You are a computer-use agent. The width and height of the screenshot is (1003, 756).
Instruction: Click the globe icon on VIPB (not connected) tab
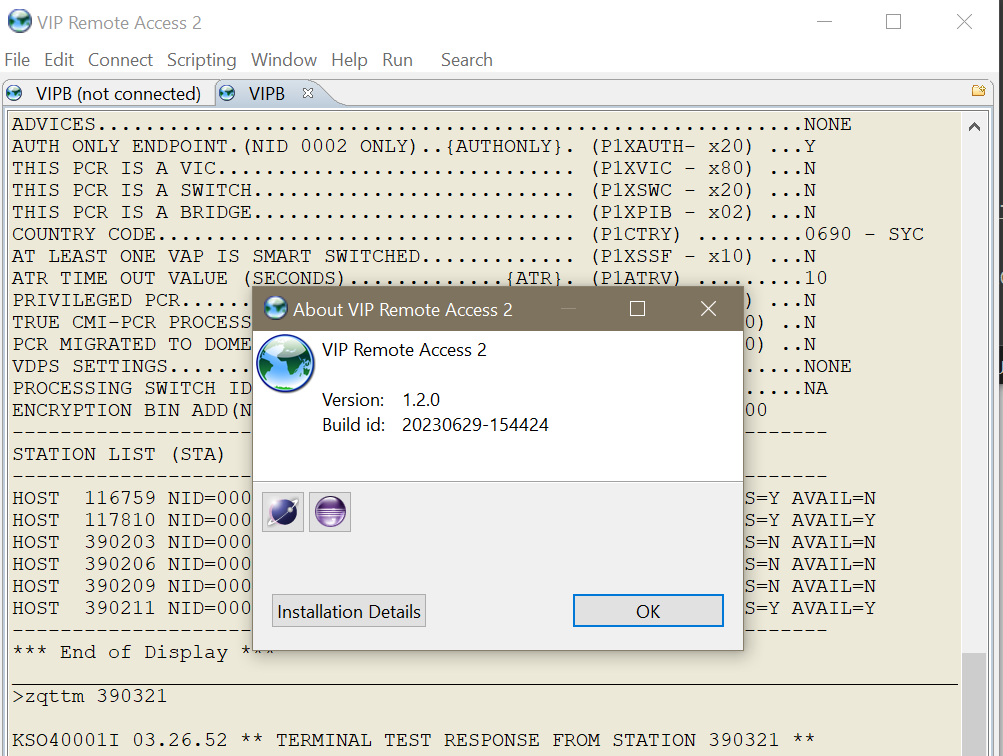coord(15,94)
